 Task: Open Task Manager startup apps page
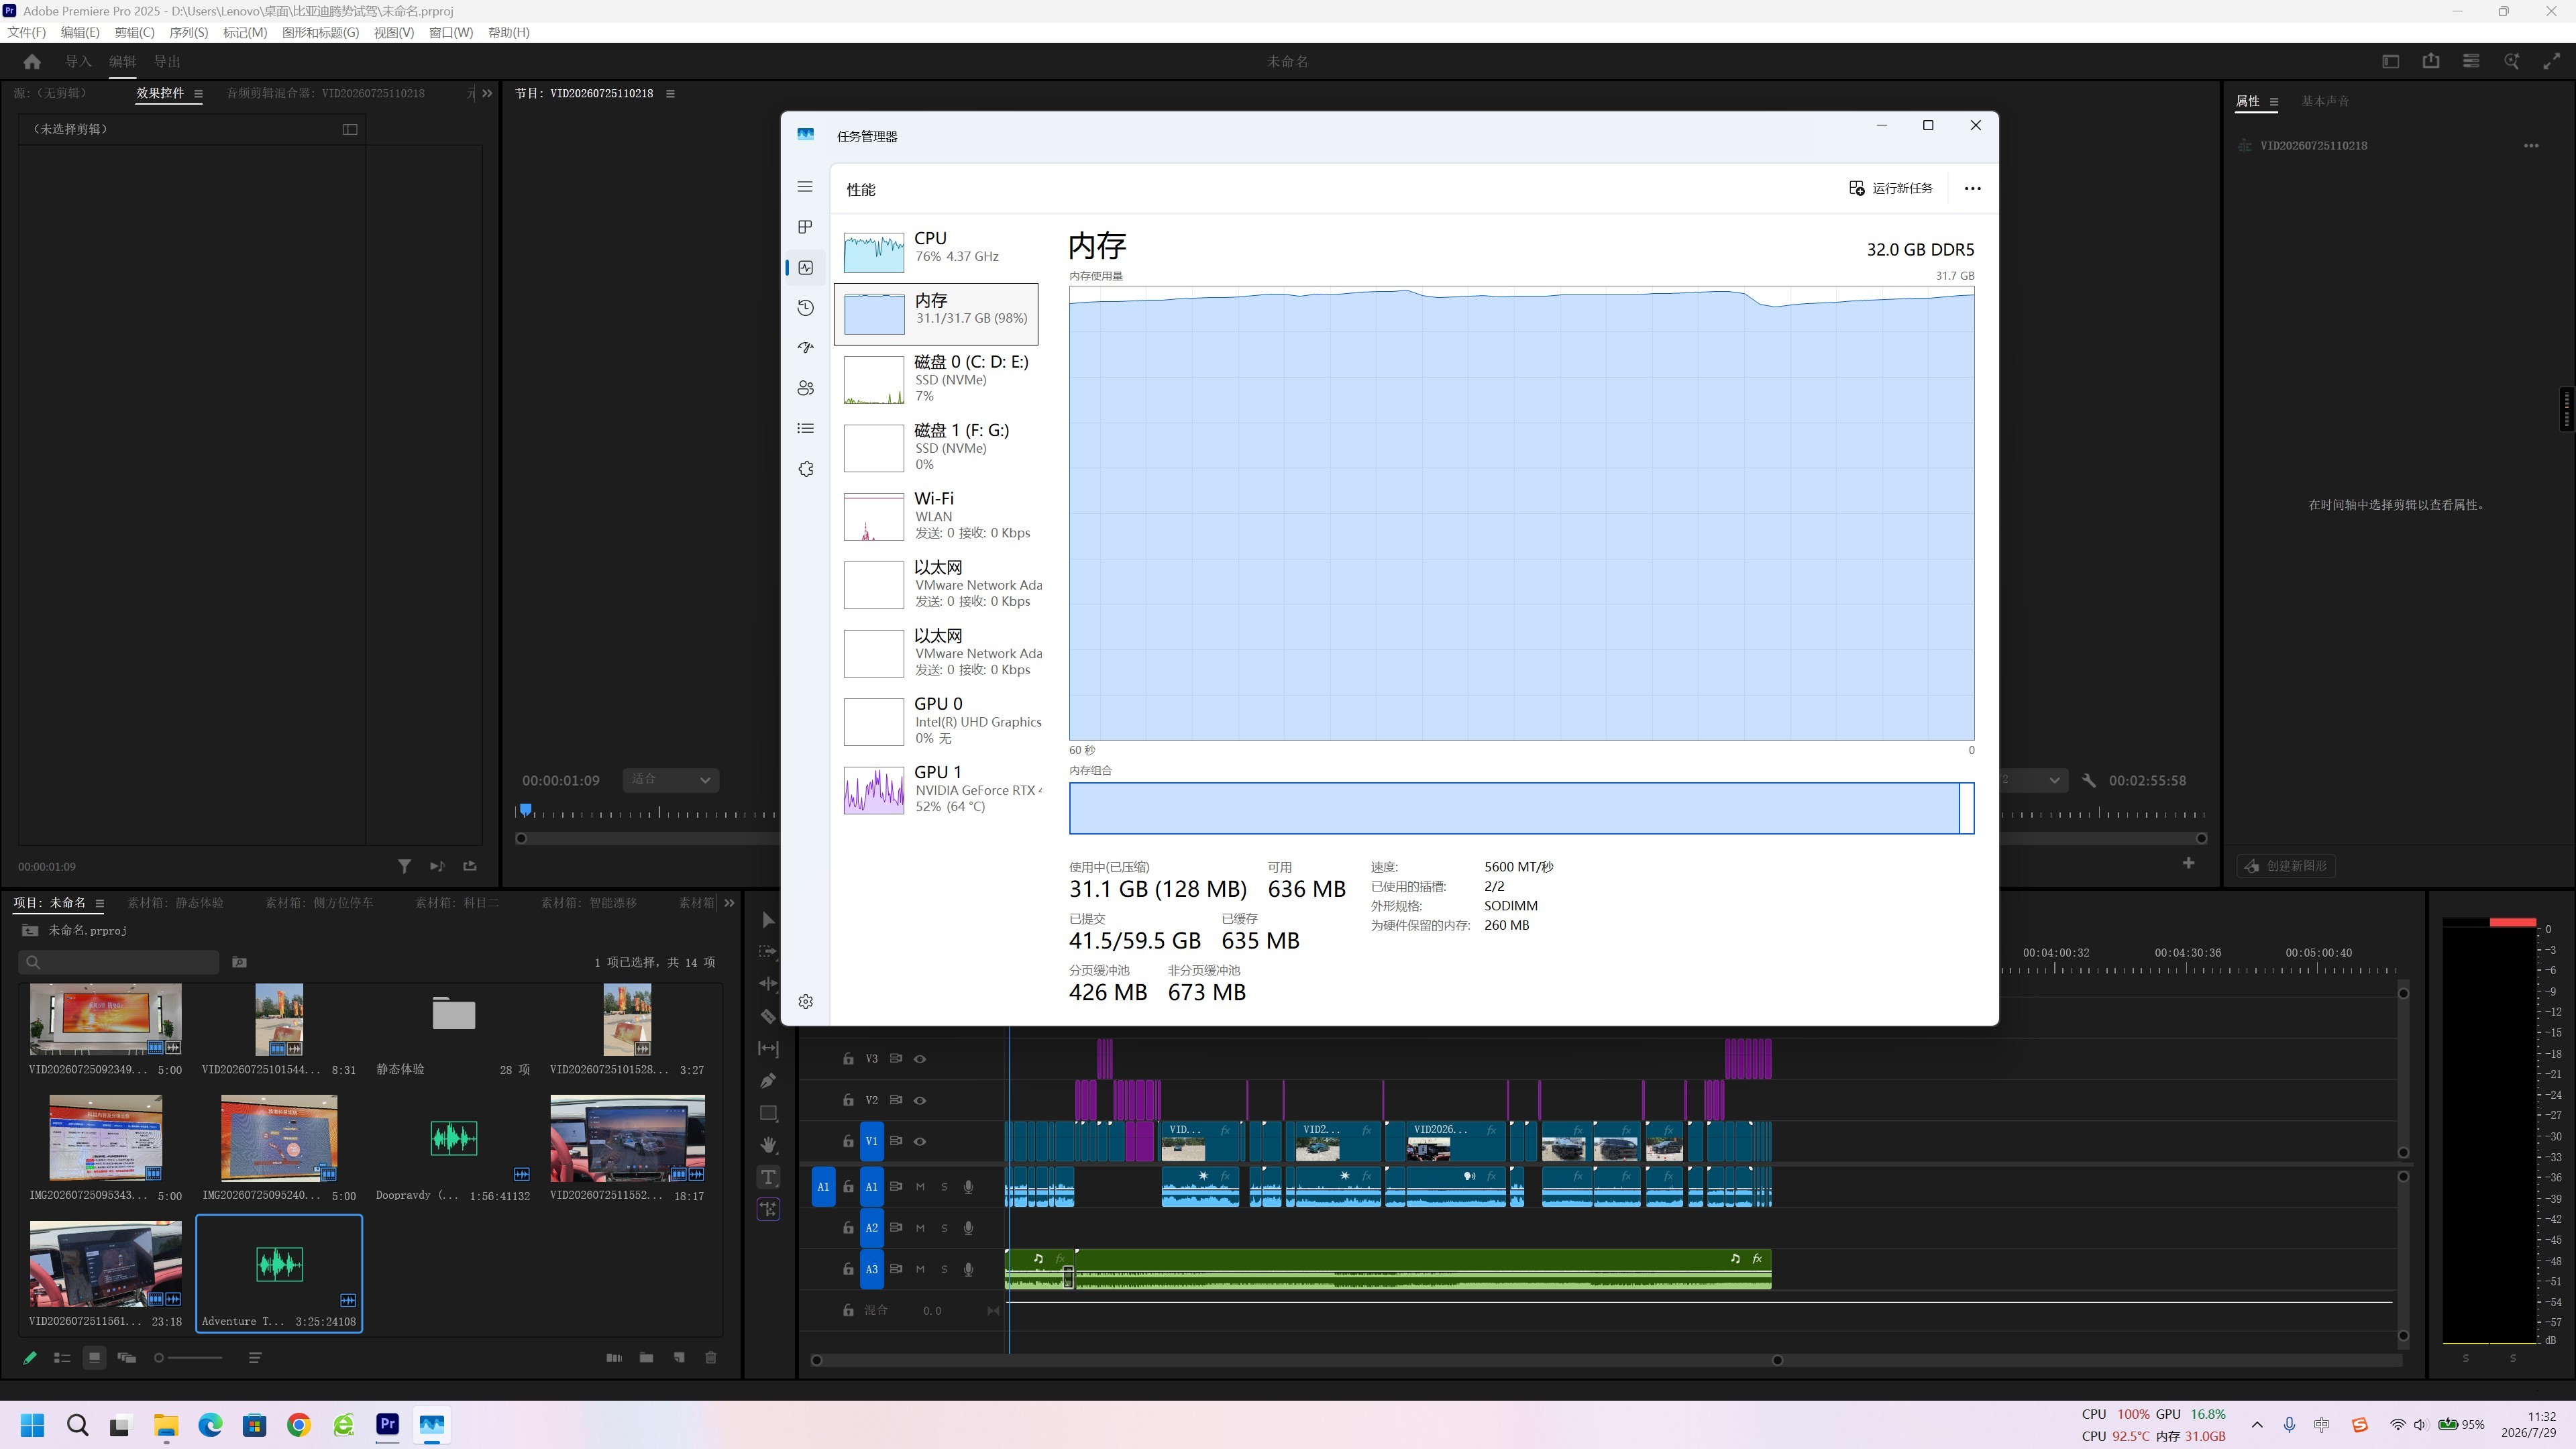[806, 348]
